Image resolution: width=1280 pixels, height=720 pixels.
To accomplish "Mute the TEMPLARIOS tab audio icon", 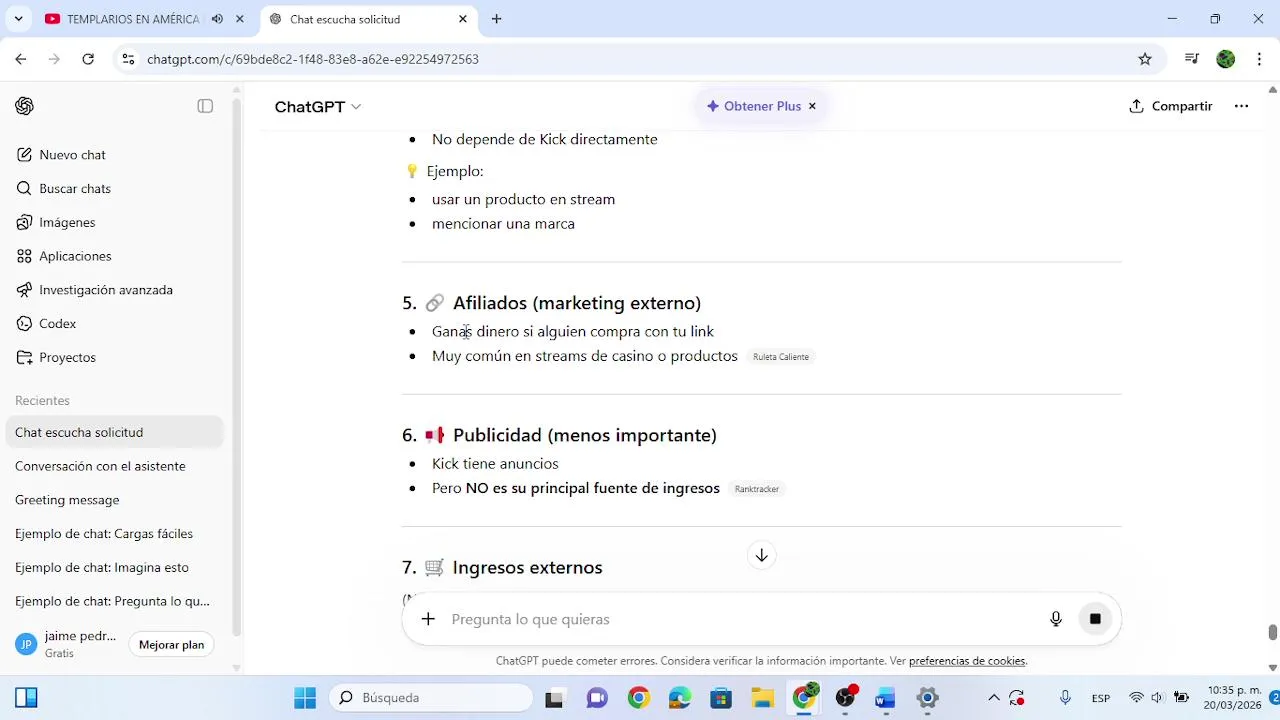I will click(217, 19).
